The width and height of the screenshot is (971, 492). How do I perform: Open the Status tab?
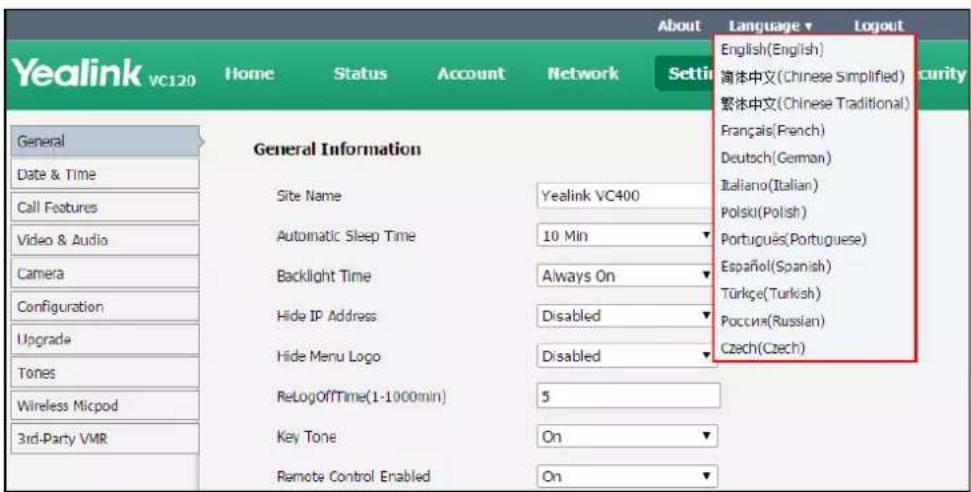[360, 74]
